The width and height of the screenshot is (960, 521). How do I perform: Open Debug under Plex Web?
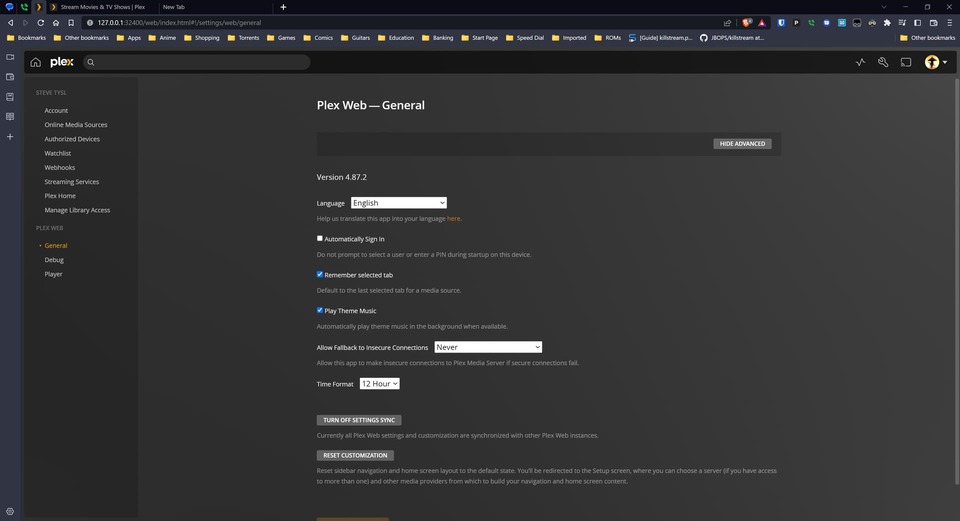pos(54,260)
